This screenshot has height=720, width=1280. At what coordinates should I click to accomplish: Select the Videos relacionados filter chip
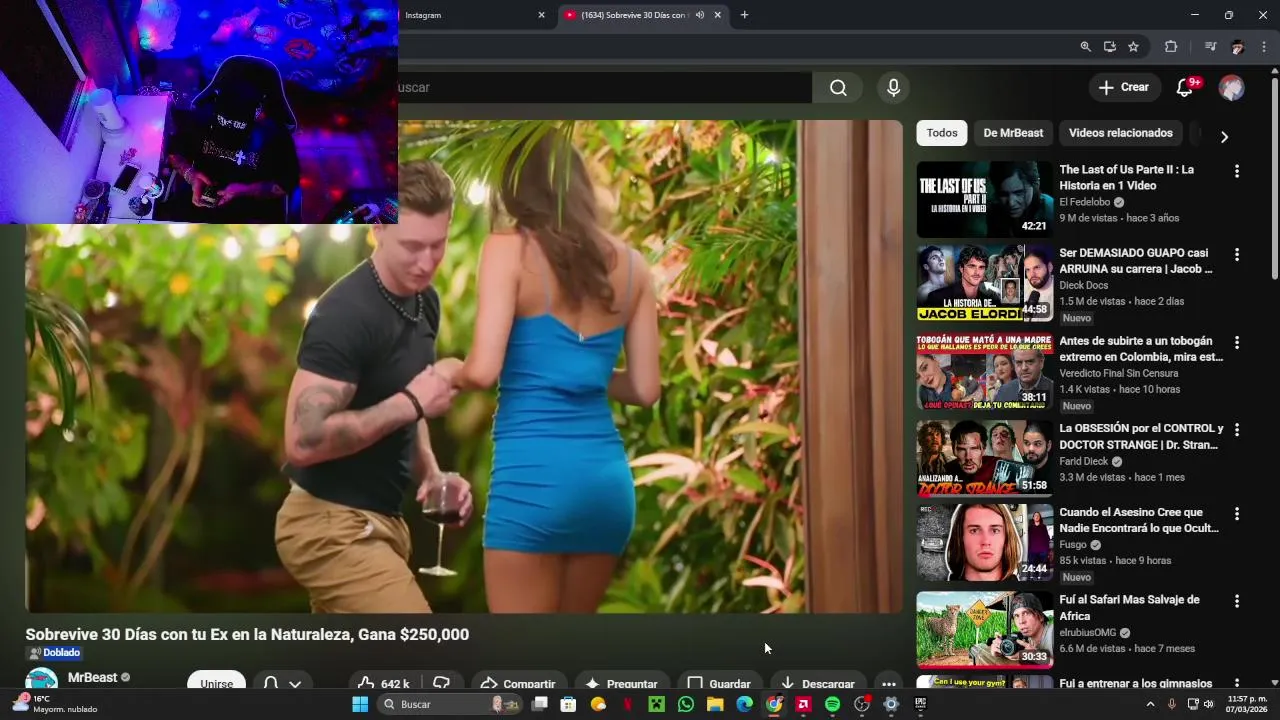pyautogui.click(x=1120, y=133)
